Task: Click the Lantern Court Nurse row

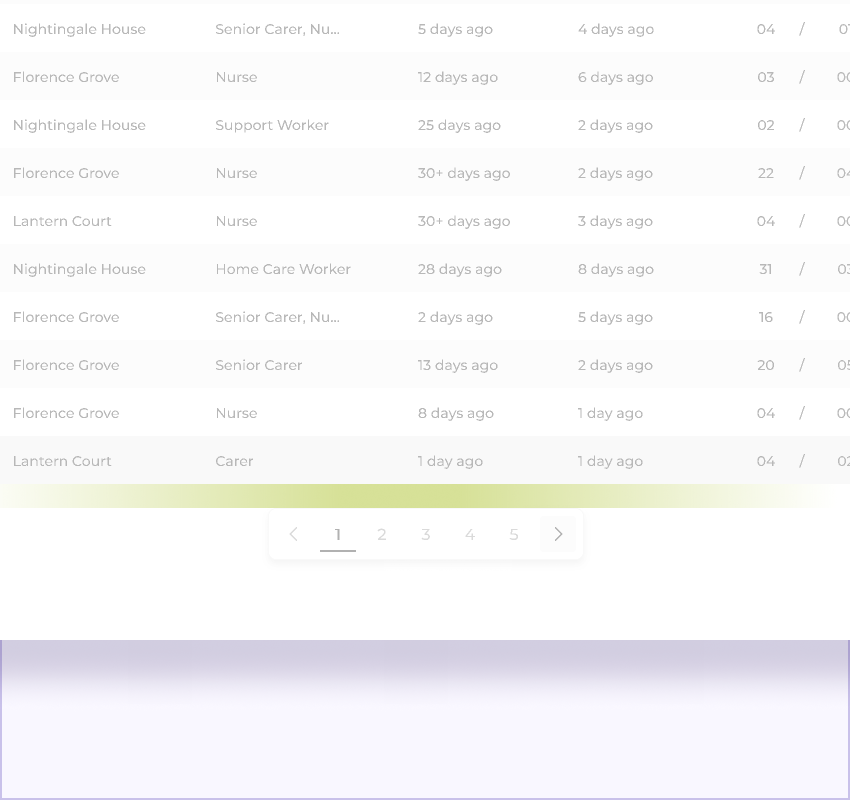Action: pyautogui.click(x=425, y=221)
